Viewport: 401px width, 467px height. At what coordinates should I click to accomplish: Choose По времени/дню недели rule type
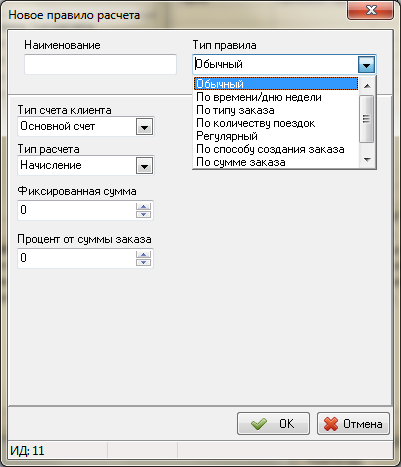tap(276, 97)
